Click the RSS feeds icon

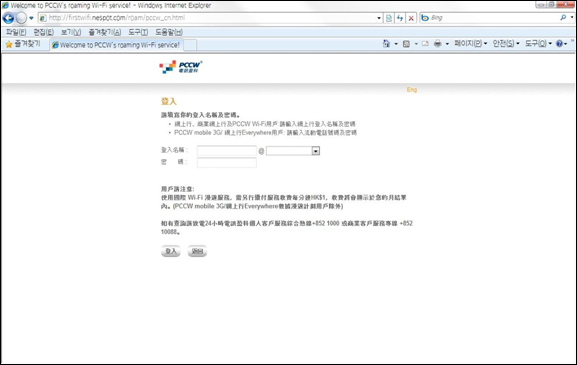coord(406,44)
